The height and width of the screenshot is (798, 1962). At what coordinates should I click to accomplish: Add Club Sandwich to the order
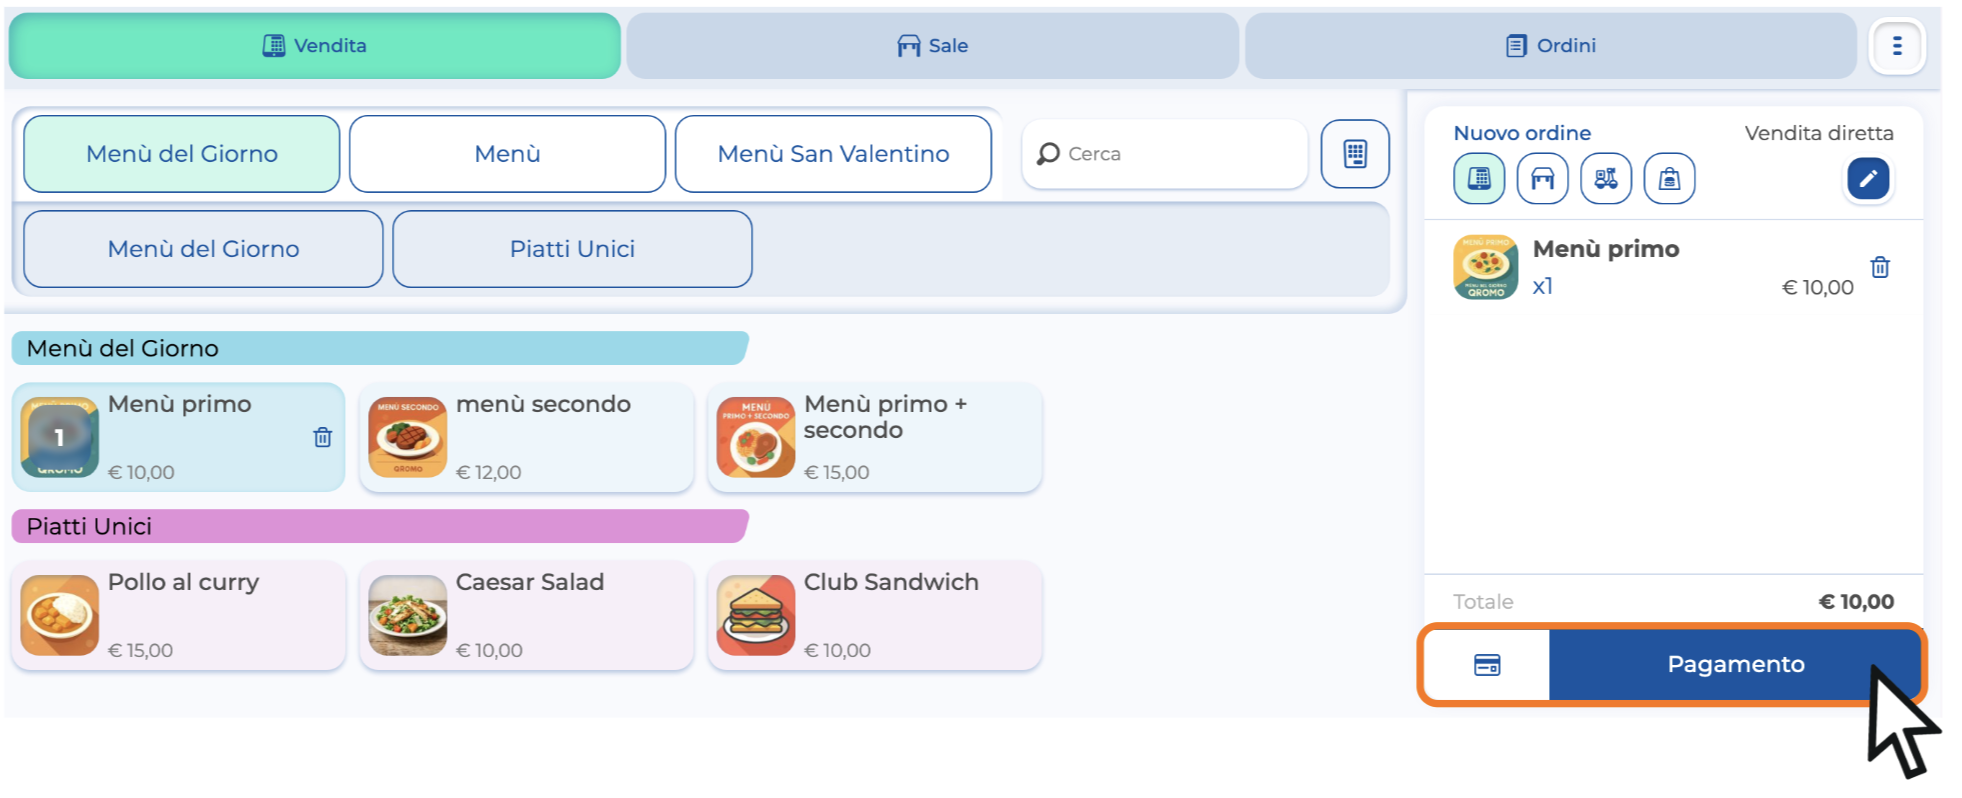tap(874, 615)
